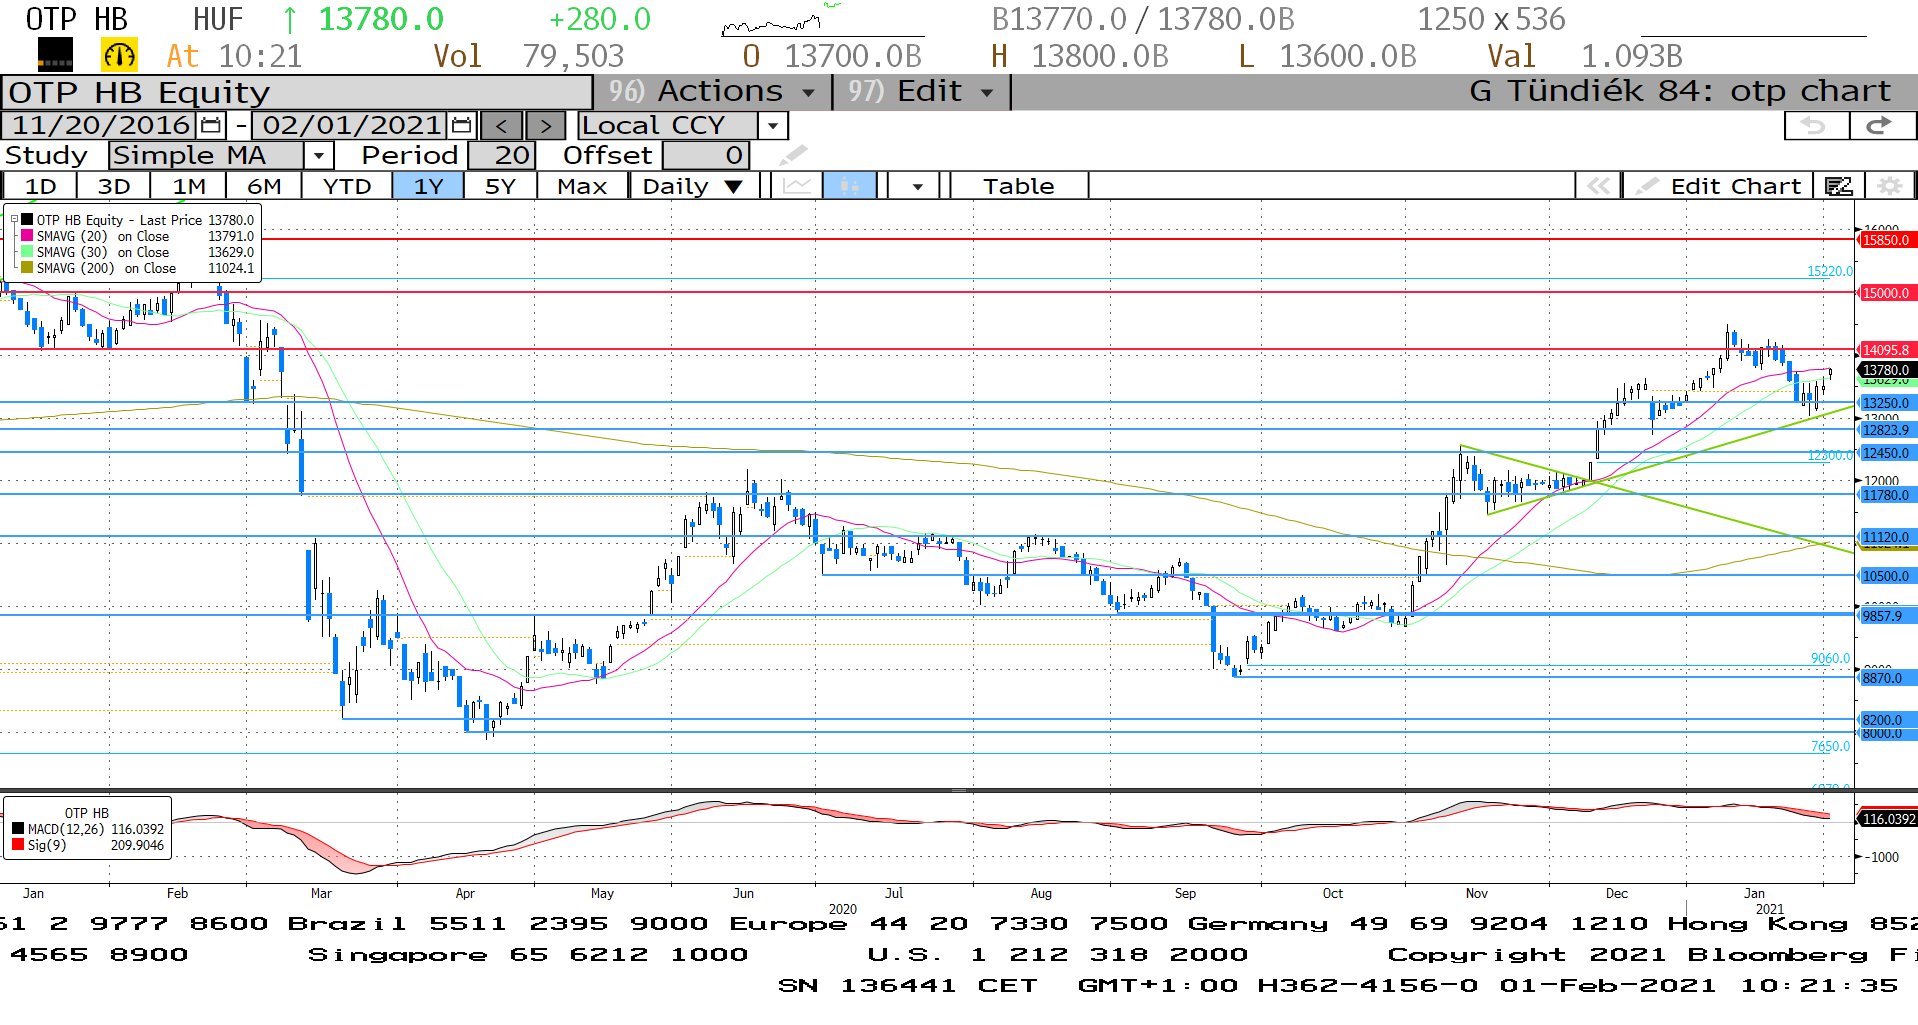
Task: Click the G Tündiék 84: otp chart title
Action: pos(1680,91)
